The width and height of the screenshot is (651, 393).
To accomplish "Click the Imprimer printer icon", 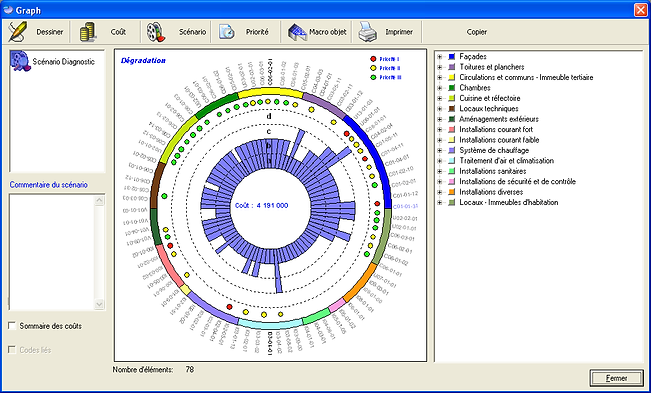I will 367,32.
